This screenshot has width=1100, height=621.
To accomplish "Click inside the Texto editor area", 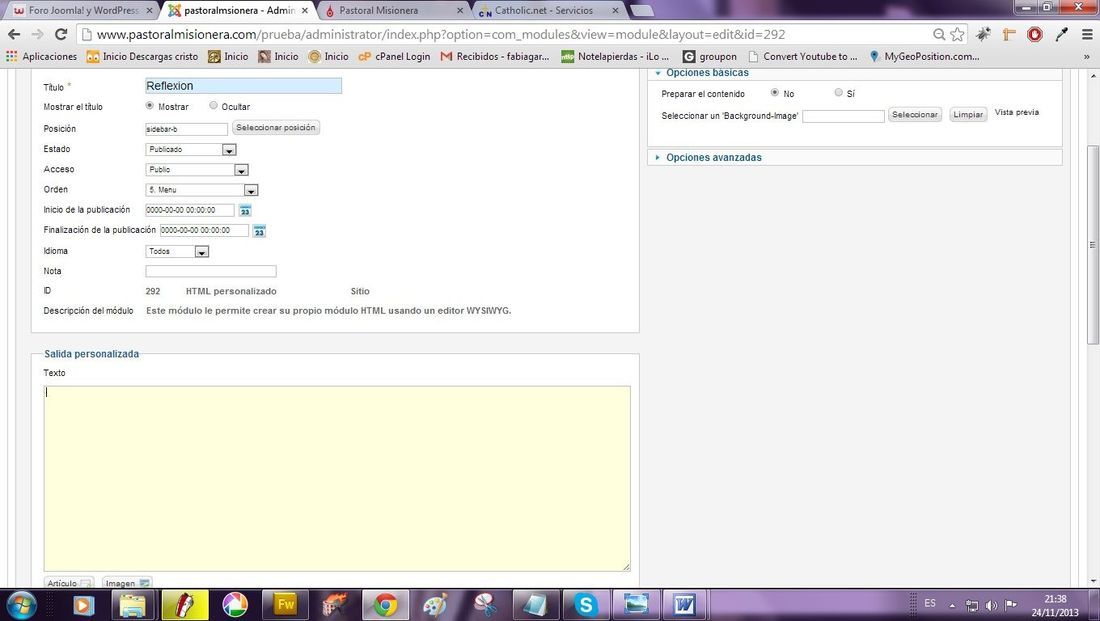I will click(337, 478).
